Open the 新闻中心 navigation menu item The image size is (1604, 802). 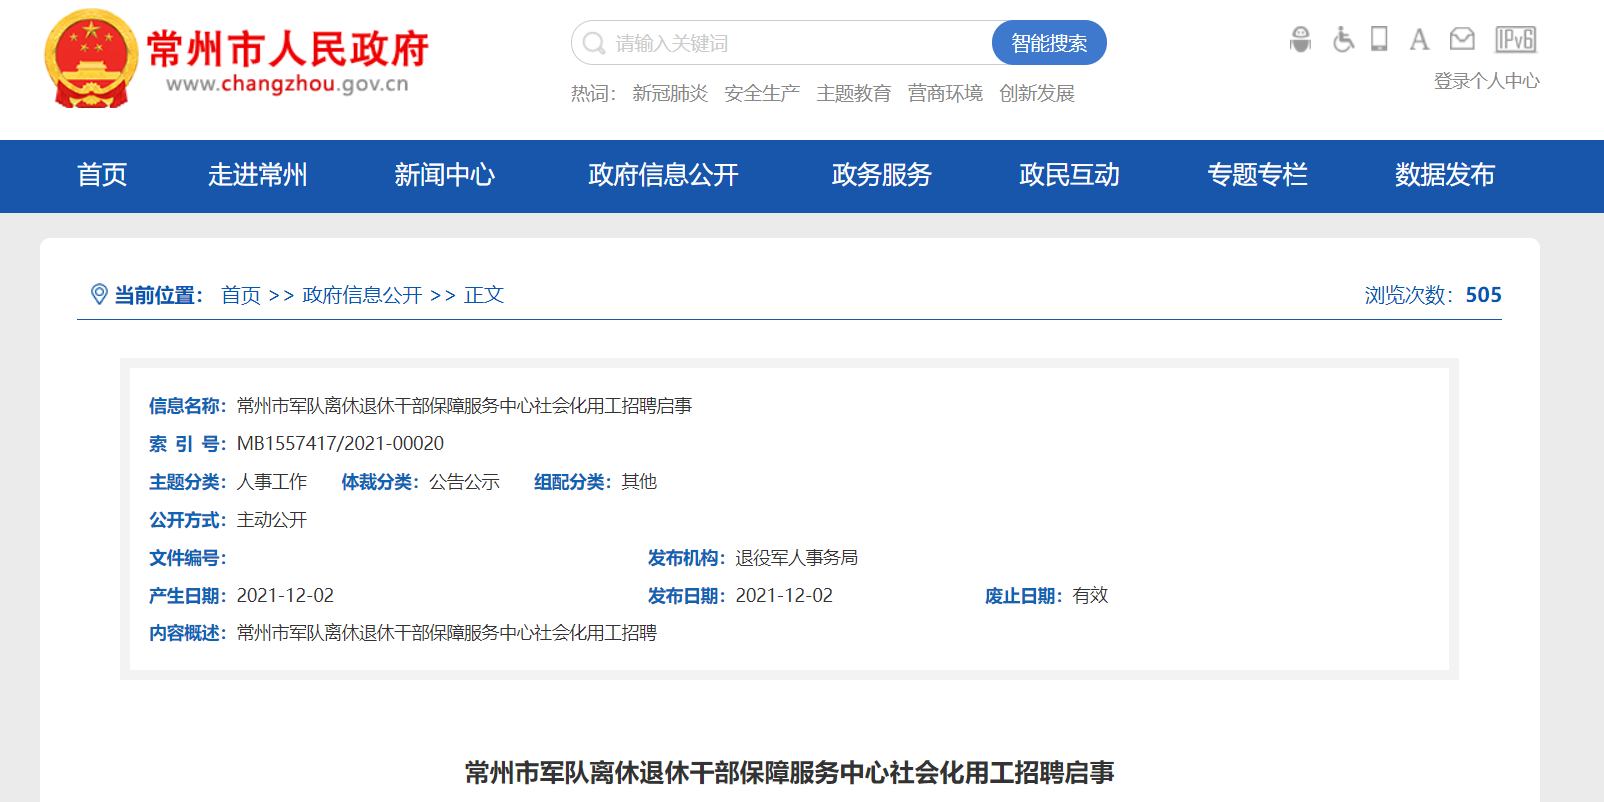point(445,175)
